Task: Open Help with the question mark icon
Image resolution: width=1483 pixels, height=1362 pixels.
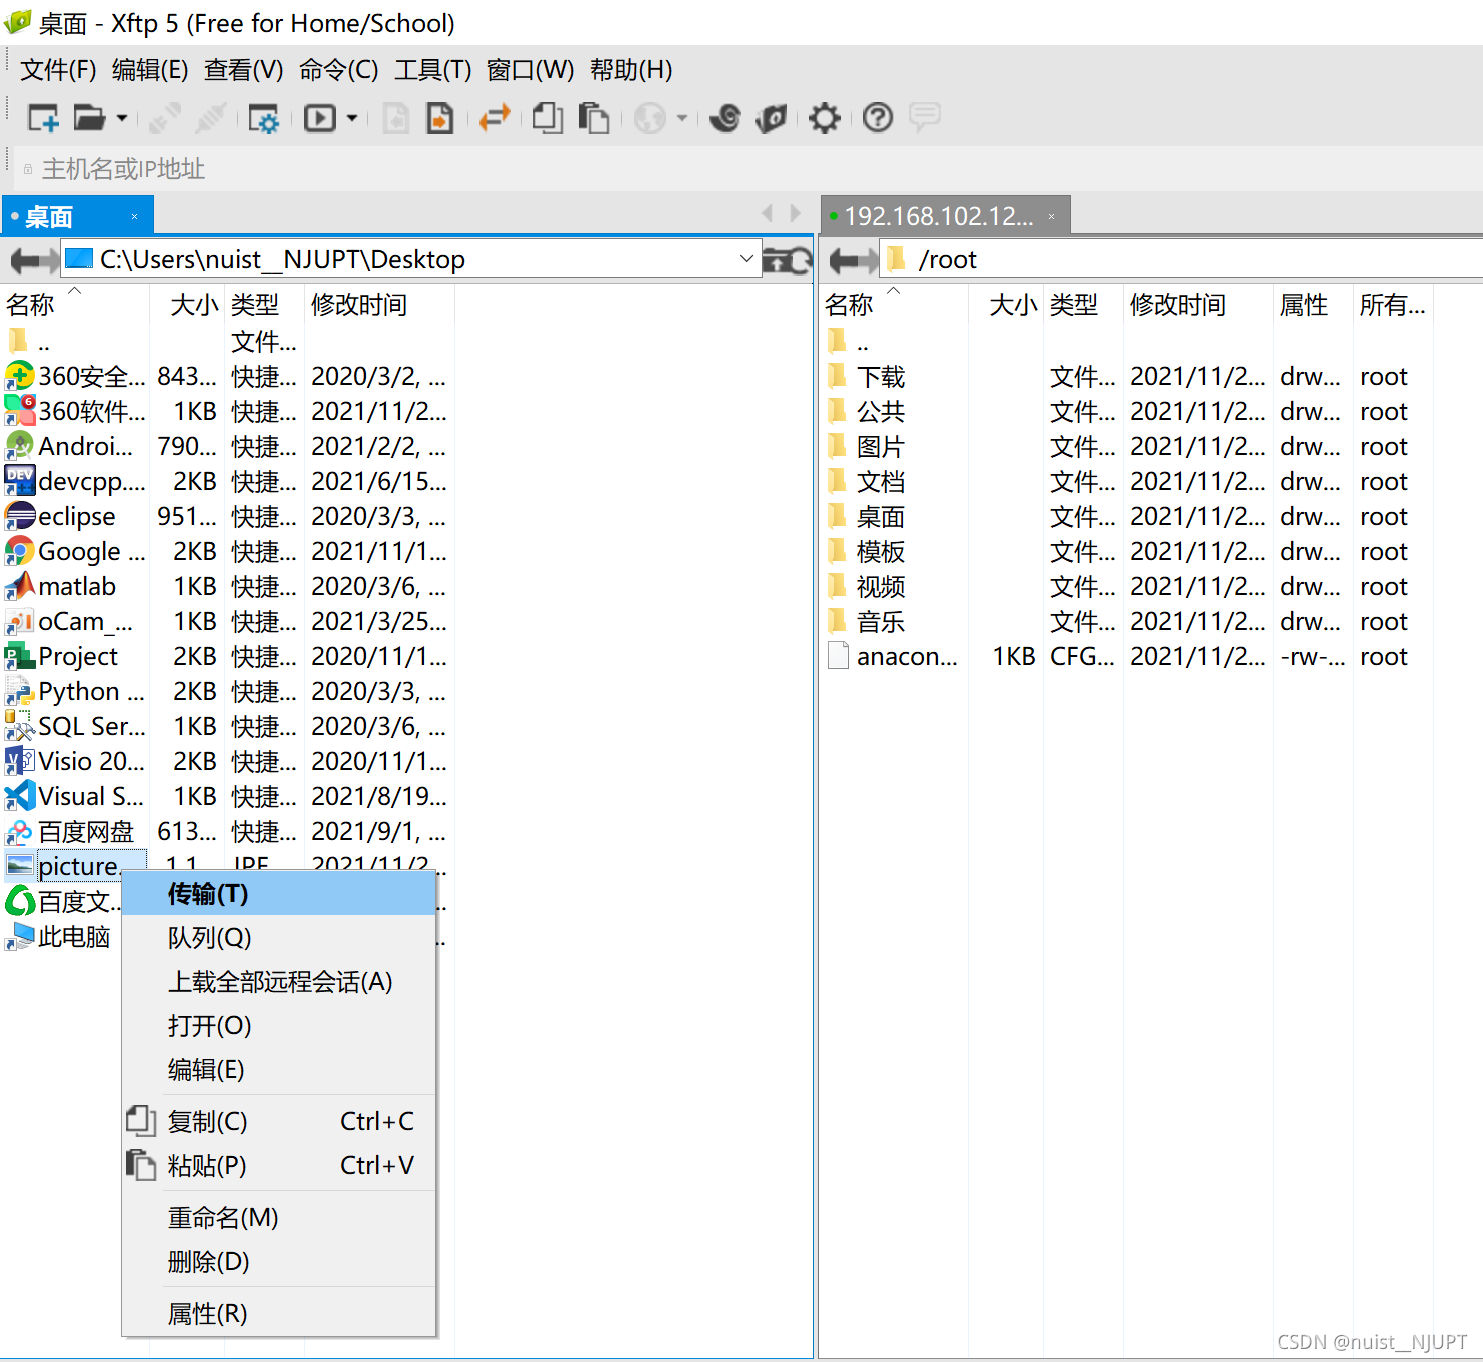Action: [878, 118]
